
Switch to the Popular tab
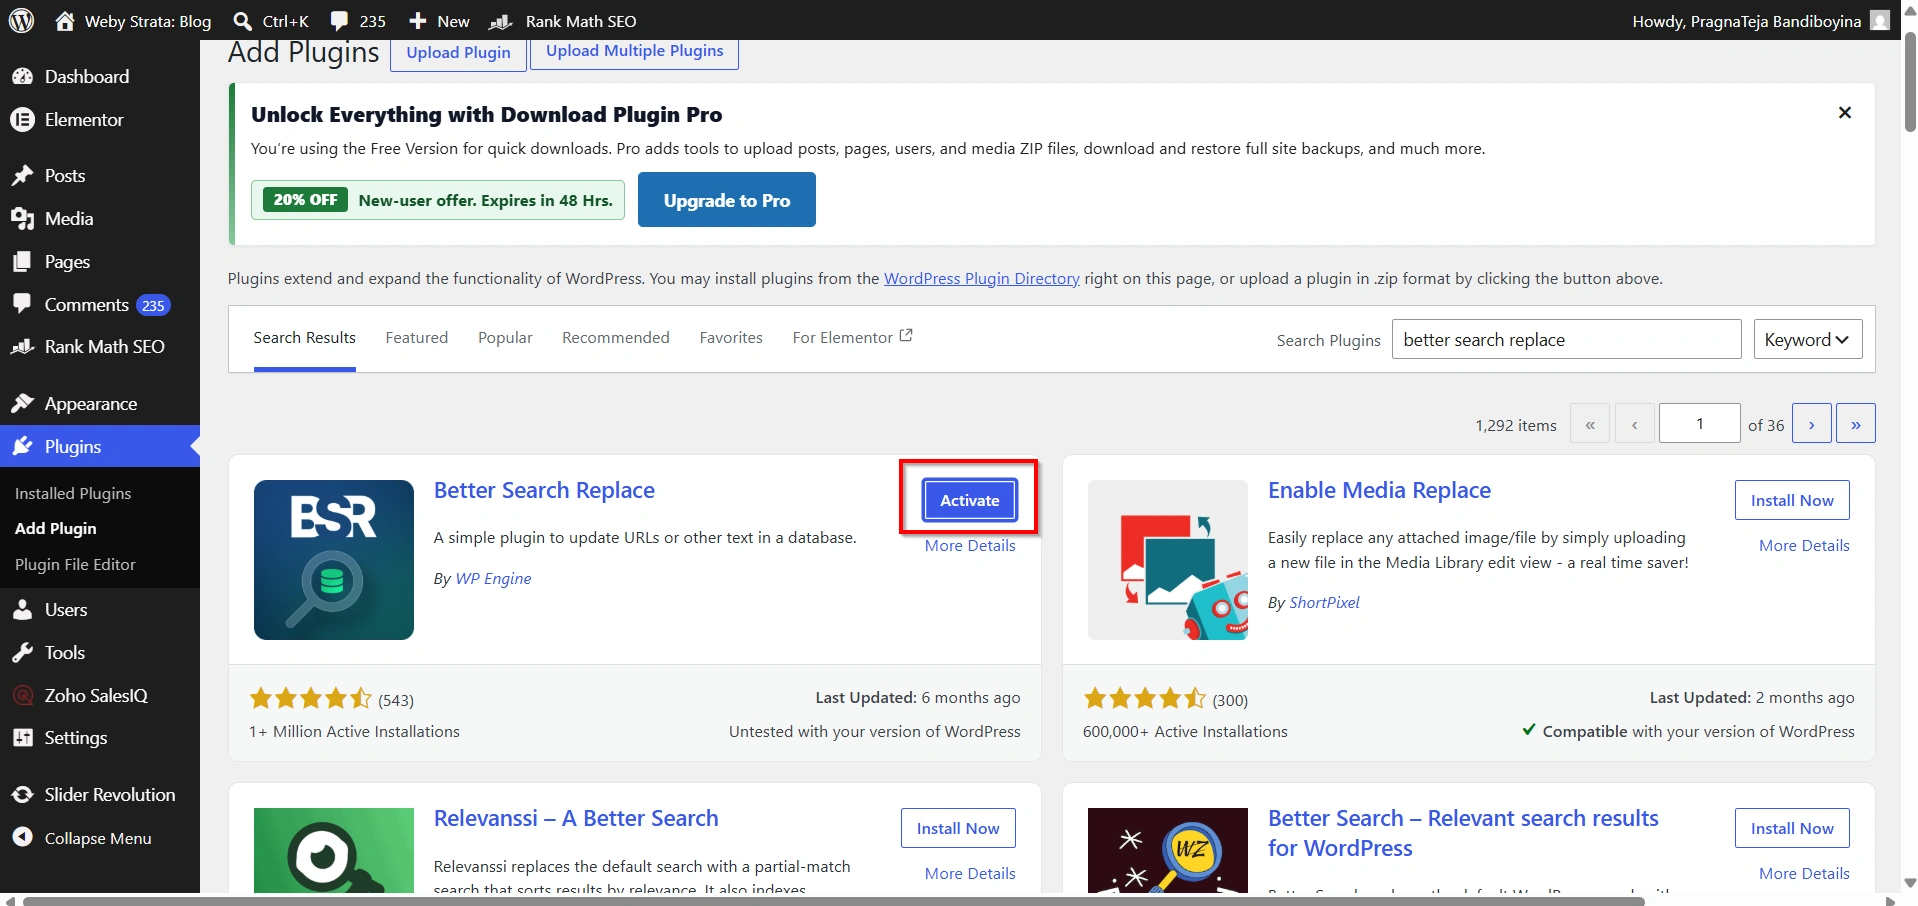coord(505,339)
